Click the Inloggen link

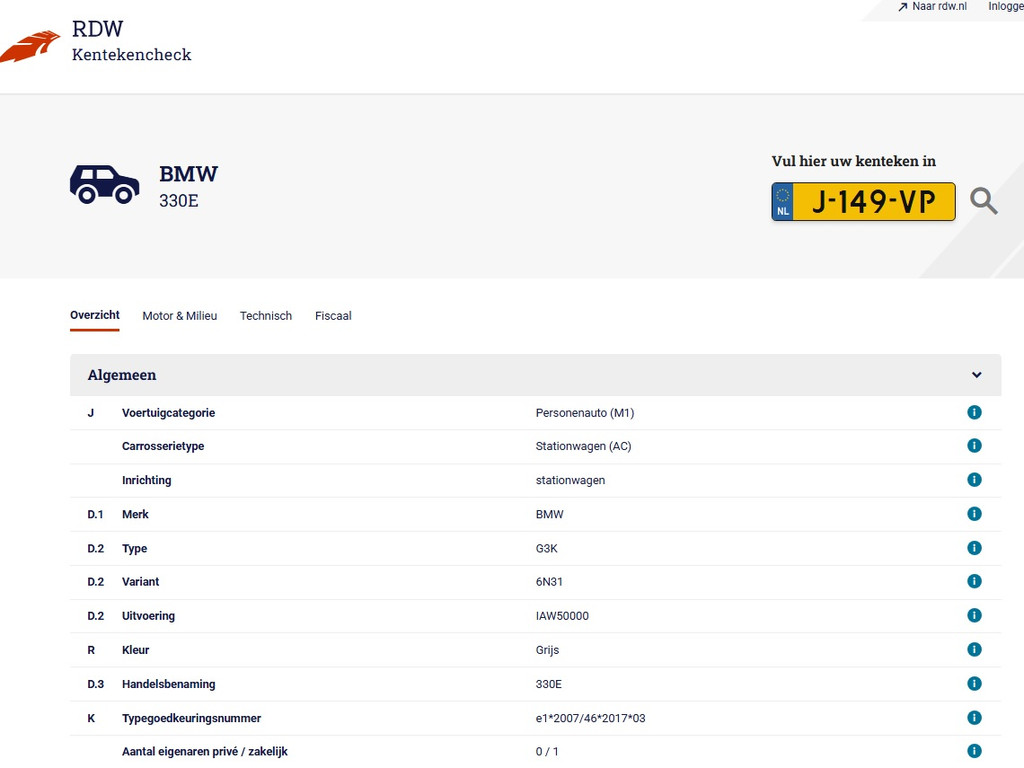click(x=1005, y=7)
